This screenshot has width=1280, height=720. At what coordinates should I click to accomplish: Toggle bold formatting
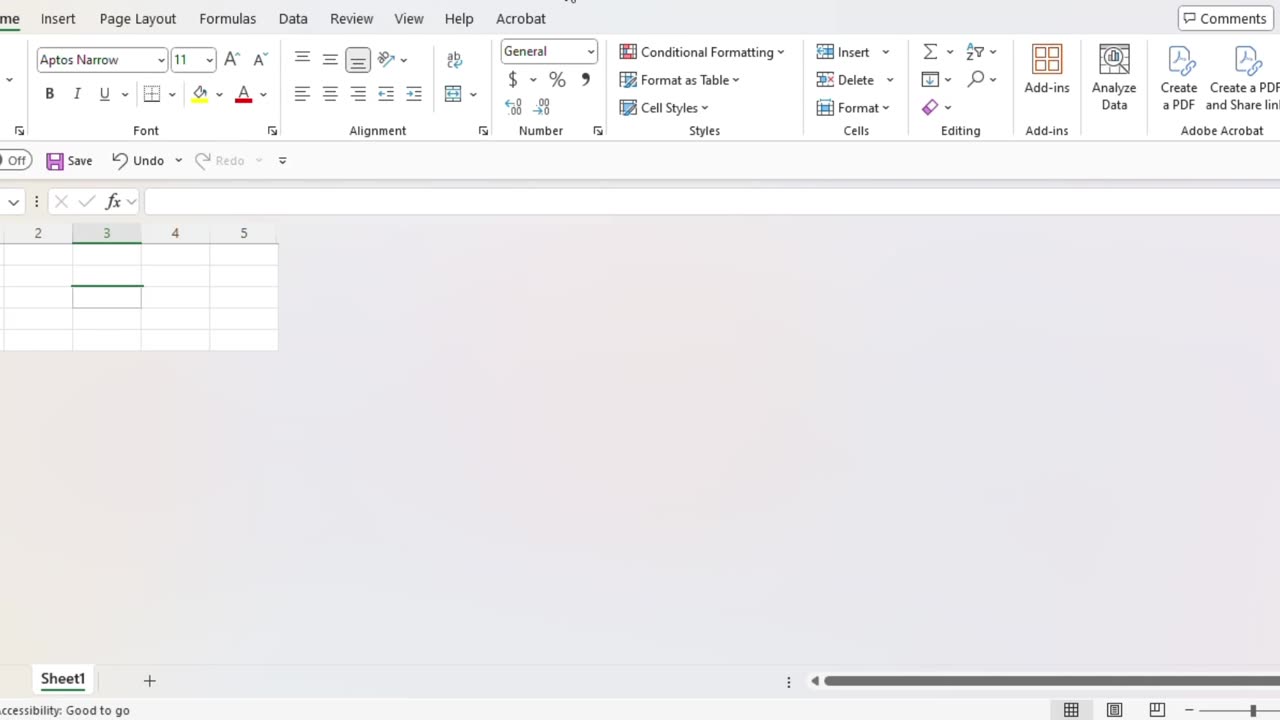(49, 94)
